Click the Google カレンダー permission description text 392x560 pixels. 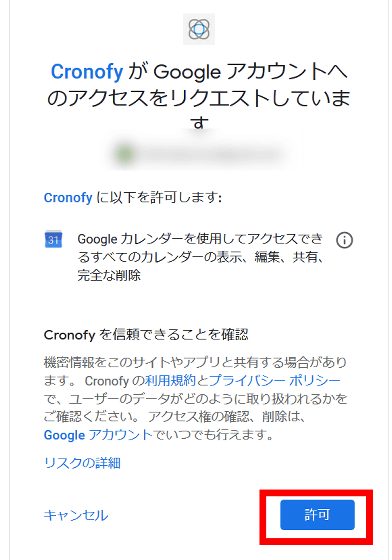[x=200, y=257]
